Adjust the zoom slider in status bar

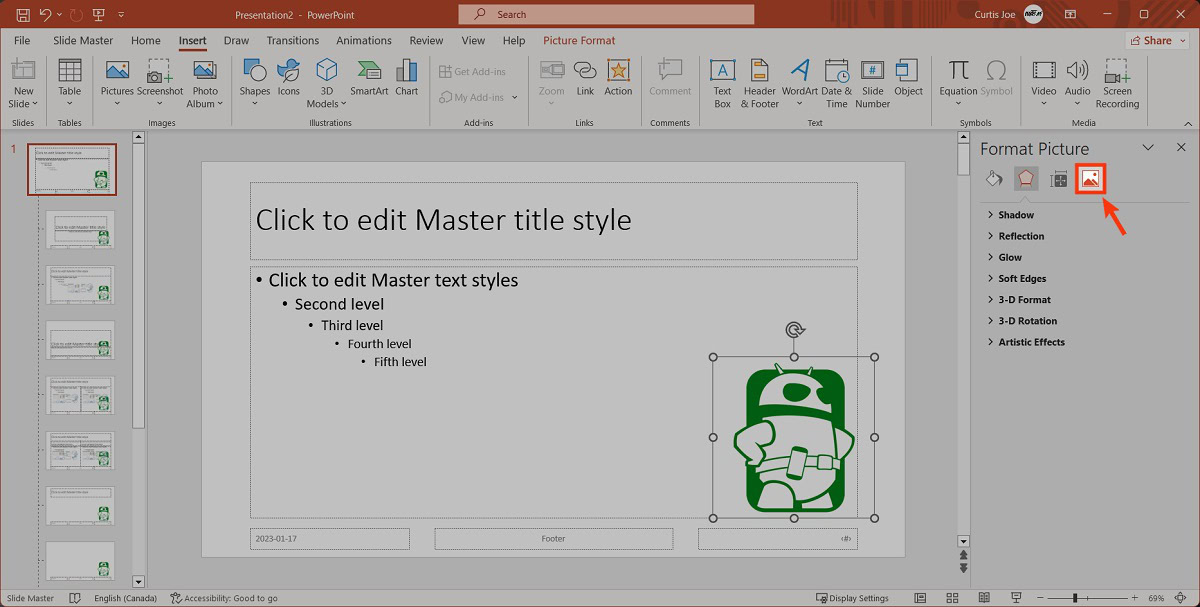(1075, 598)
